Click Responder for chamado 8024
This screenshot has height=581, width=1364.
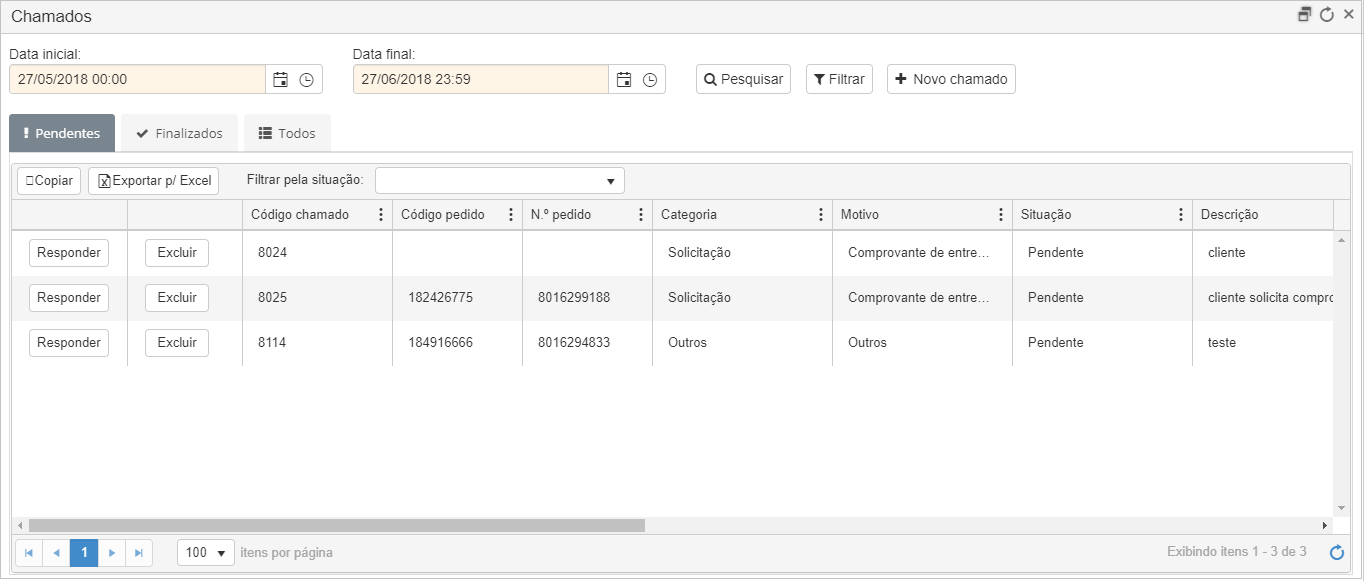69,253
